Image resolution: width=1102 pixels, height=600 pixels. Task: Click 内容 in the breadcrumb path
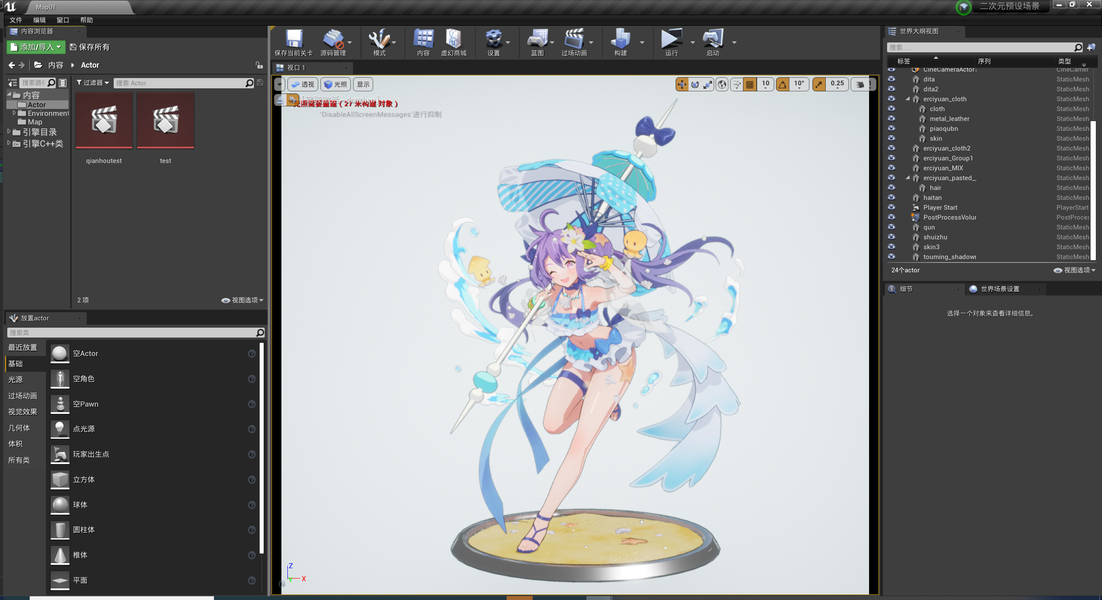point(56,65)
